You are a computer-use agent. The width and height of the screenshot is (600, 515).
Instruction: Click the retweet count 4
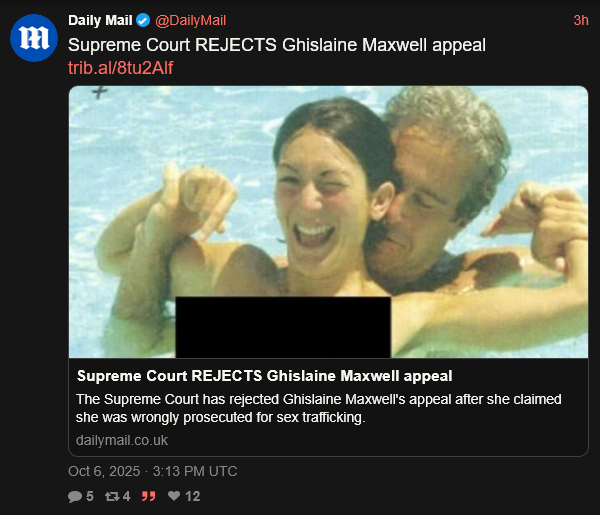pos(126,497)
